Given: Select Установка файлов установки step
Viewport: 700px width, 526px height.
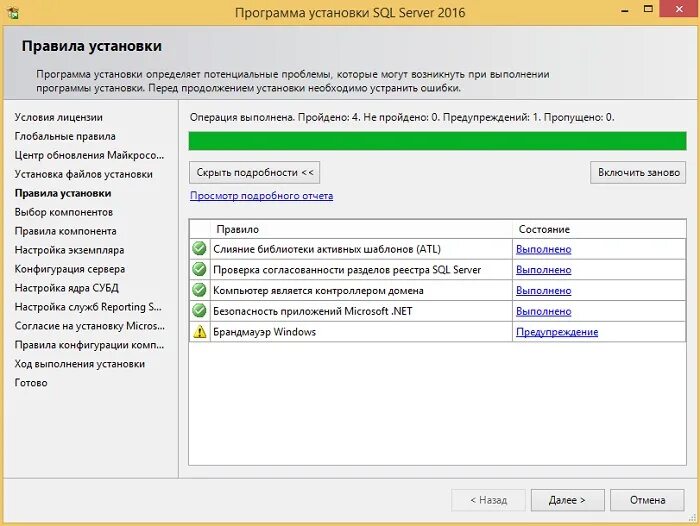Looking at the screenshot, I should 83,174.
